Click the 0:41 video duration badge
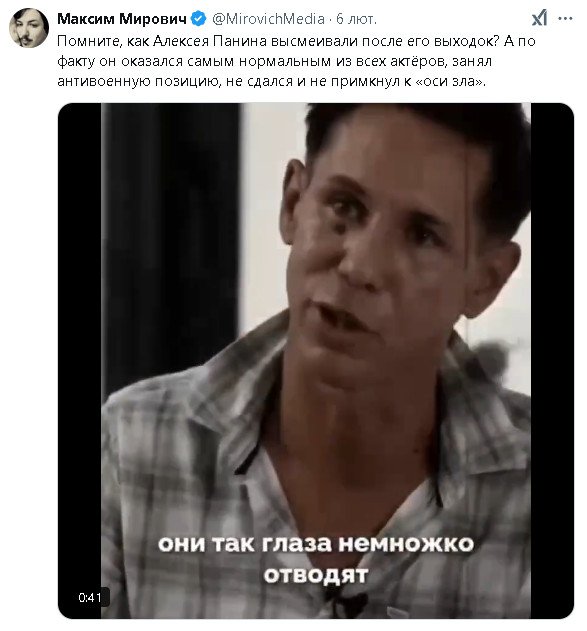Image resolution: width=587 pixels, height=631 pixels. tap(90, 598)
